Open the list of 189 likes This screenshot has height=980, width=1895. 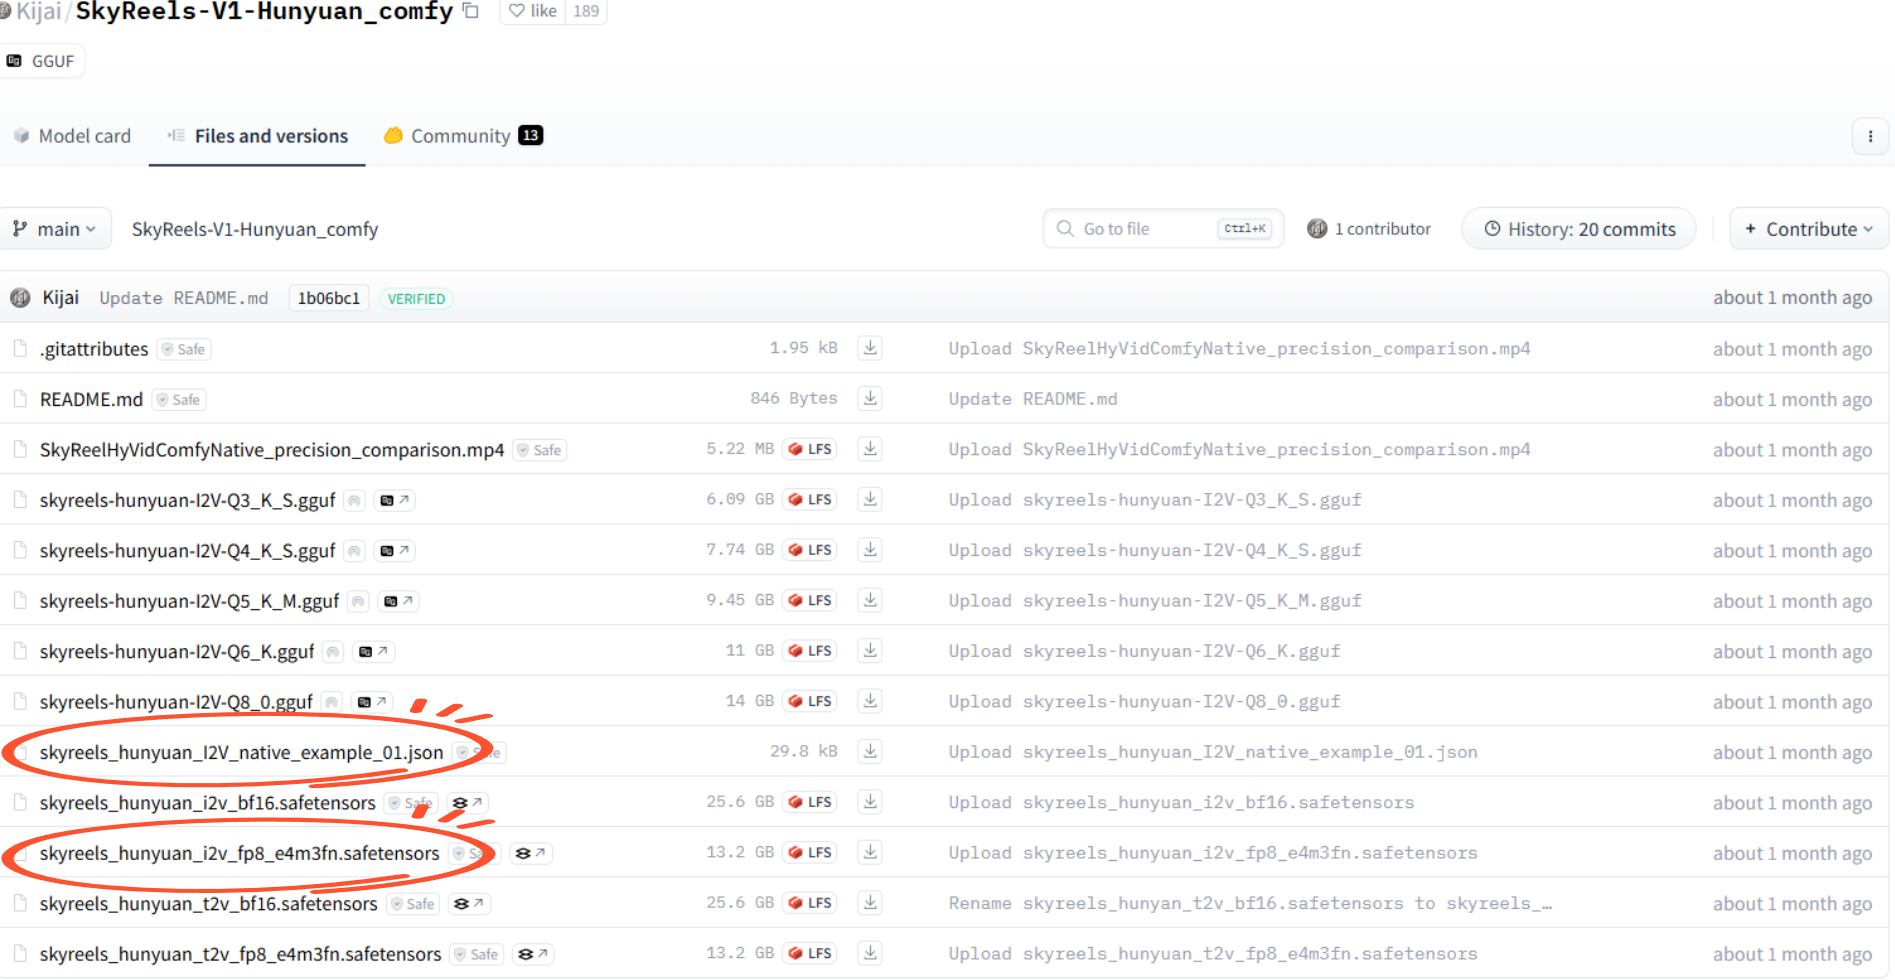pyautogui.click(x=586, y=11)
